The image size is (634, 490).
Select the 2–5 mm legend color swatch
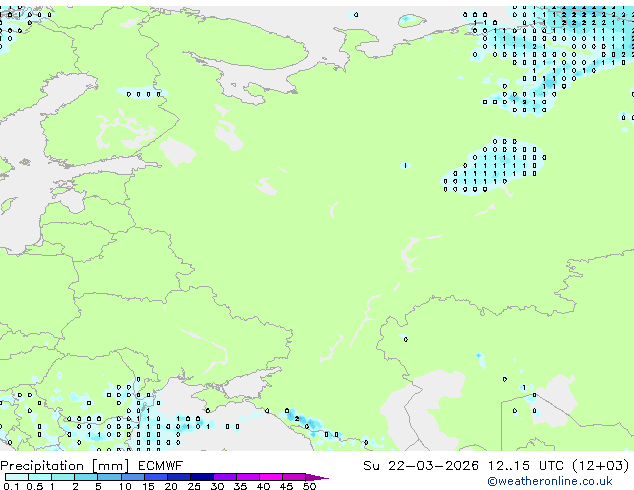pos(86,477)
